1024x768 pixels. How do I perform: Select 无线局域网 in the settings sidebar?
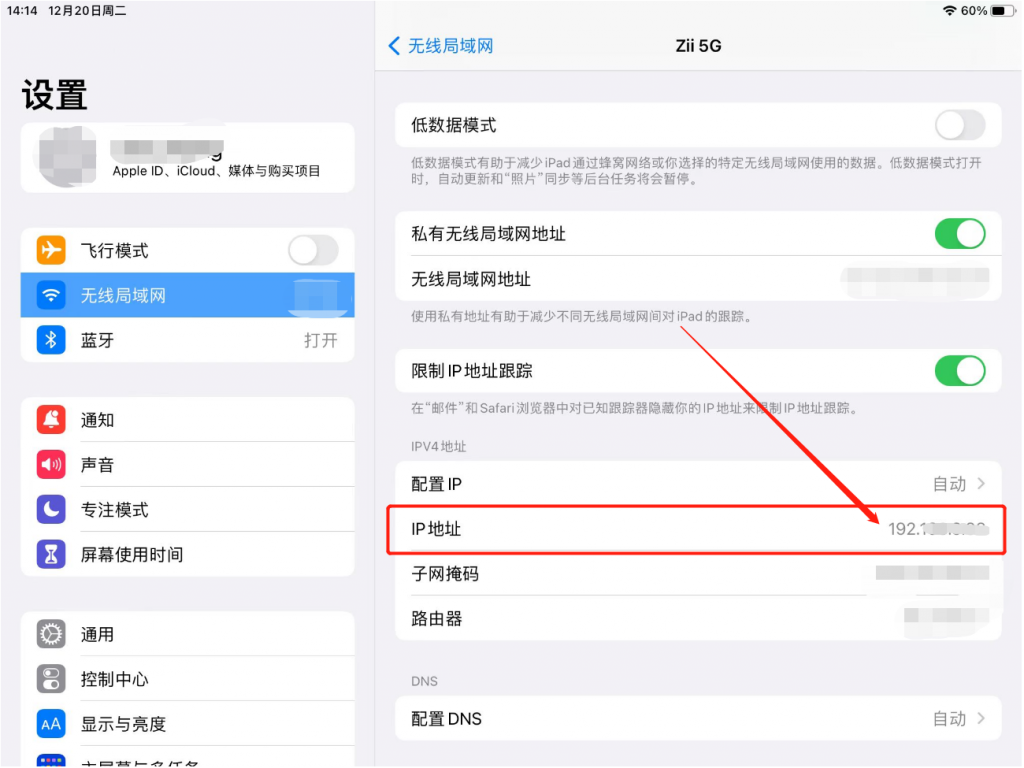click(187, 295)
